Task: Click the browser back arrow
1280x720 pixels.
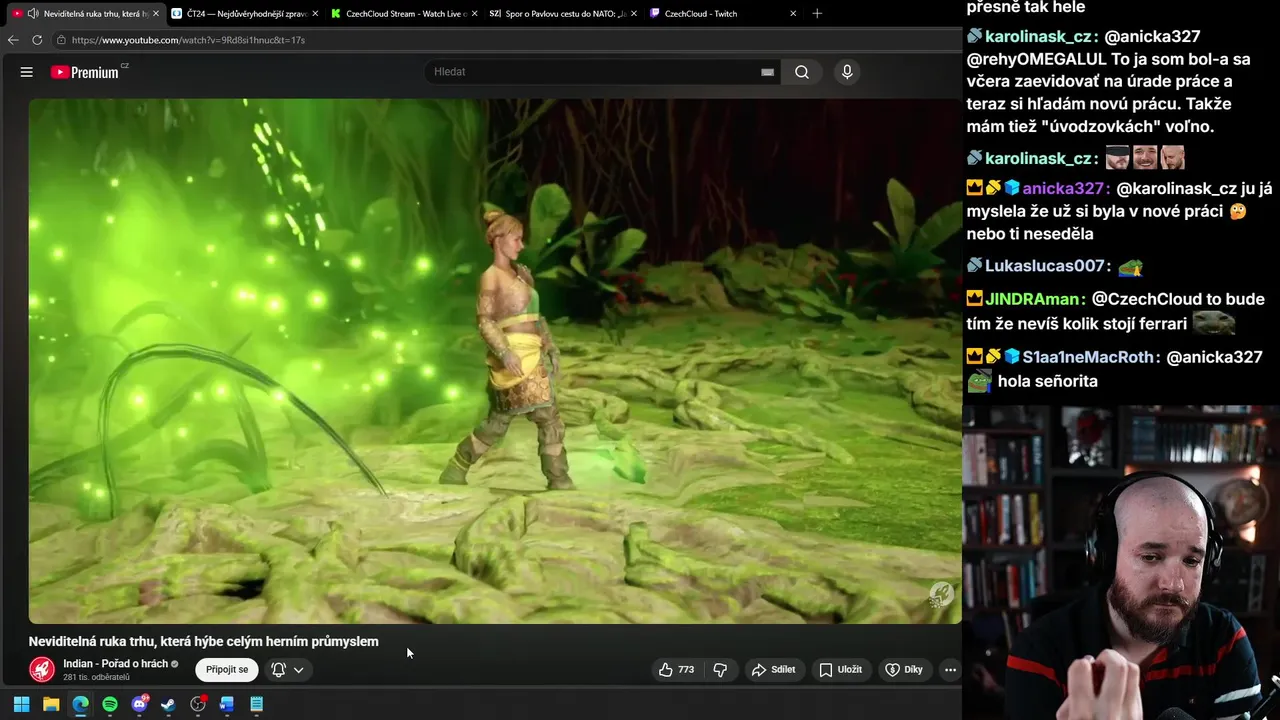Action: pos(13,40)
